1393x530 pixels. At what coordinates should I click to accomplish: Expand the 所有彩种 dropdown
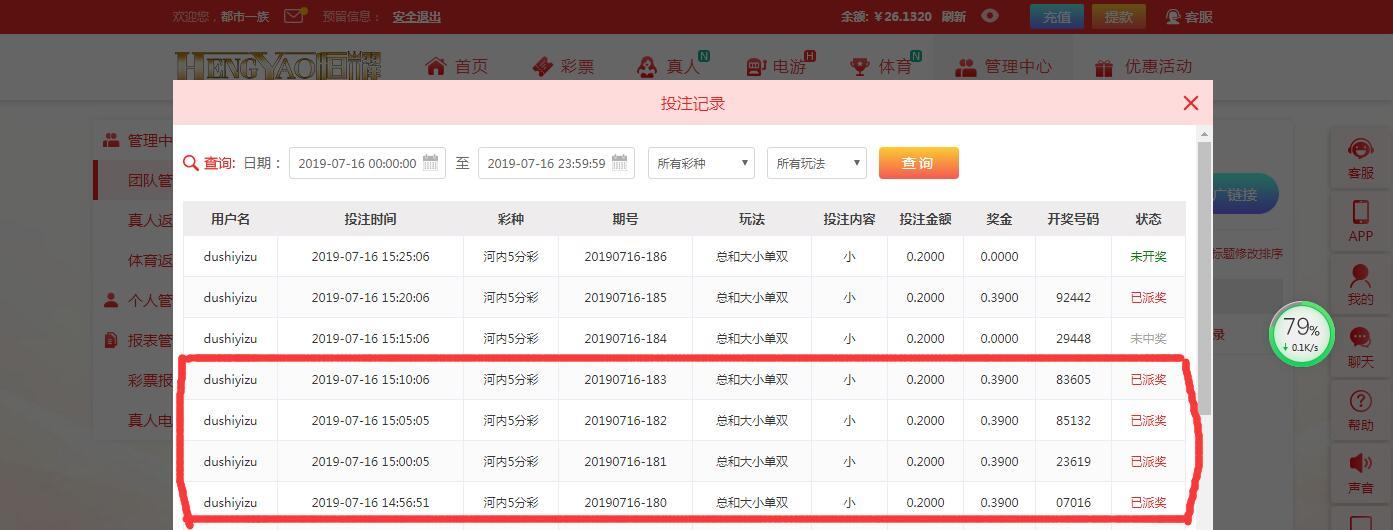click(701, 163)
